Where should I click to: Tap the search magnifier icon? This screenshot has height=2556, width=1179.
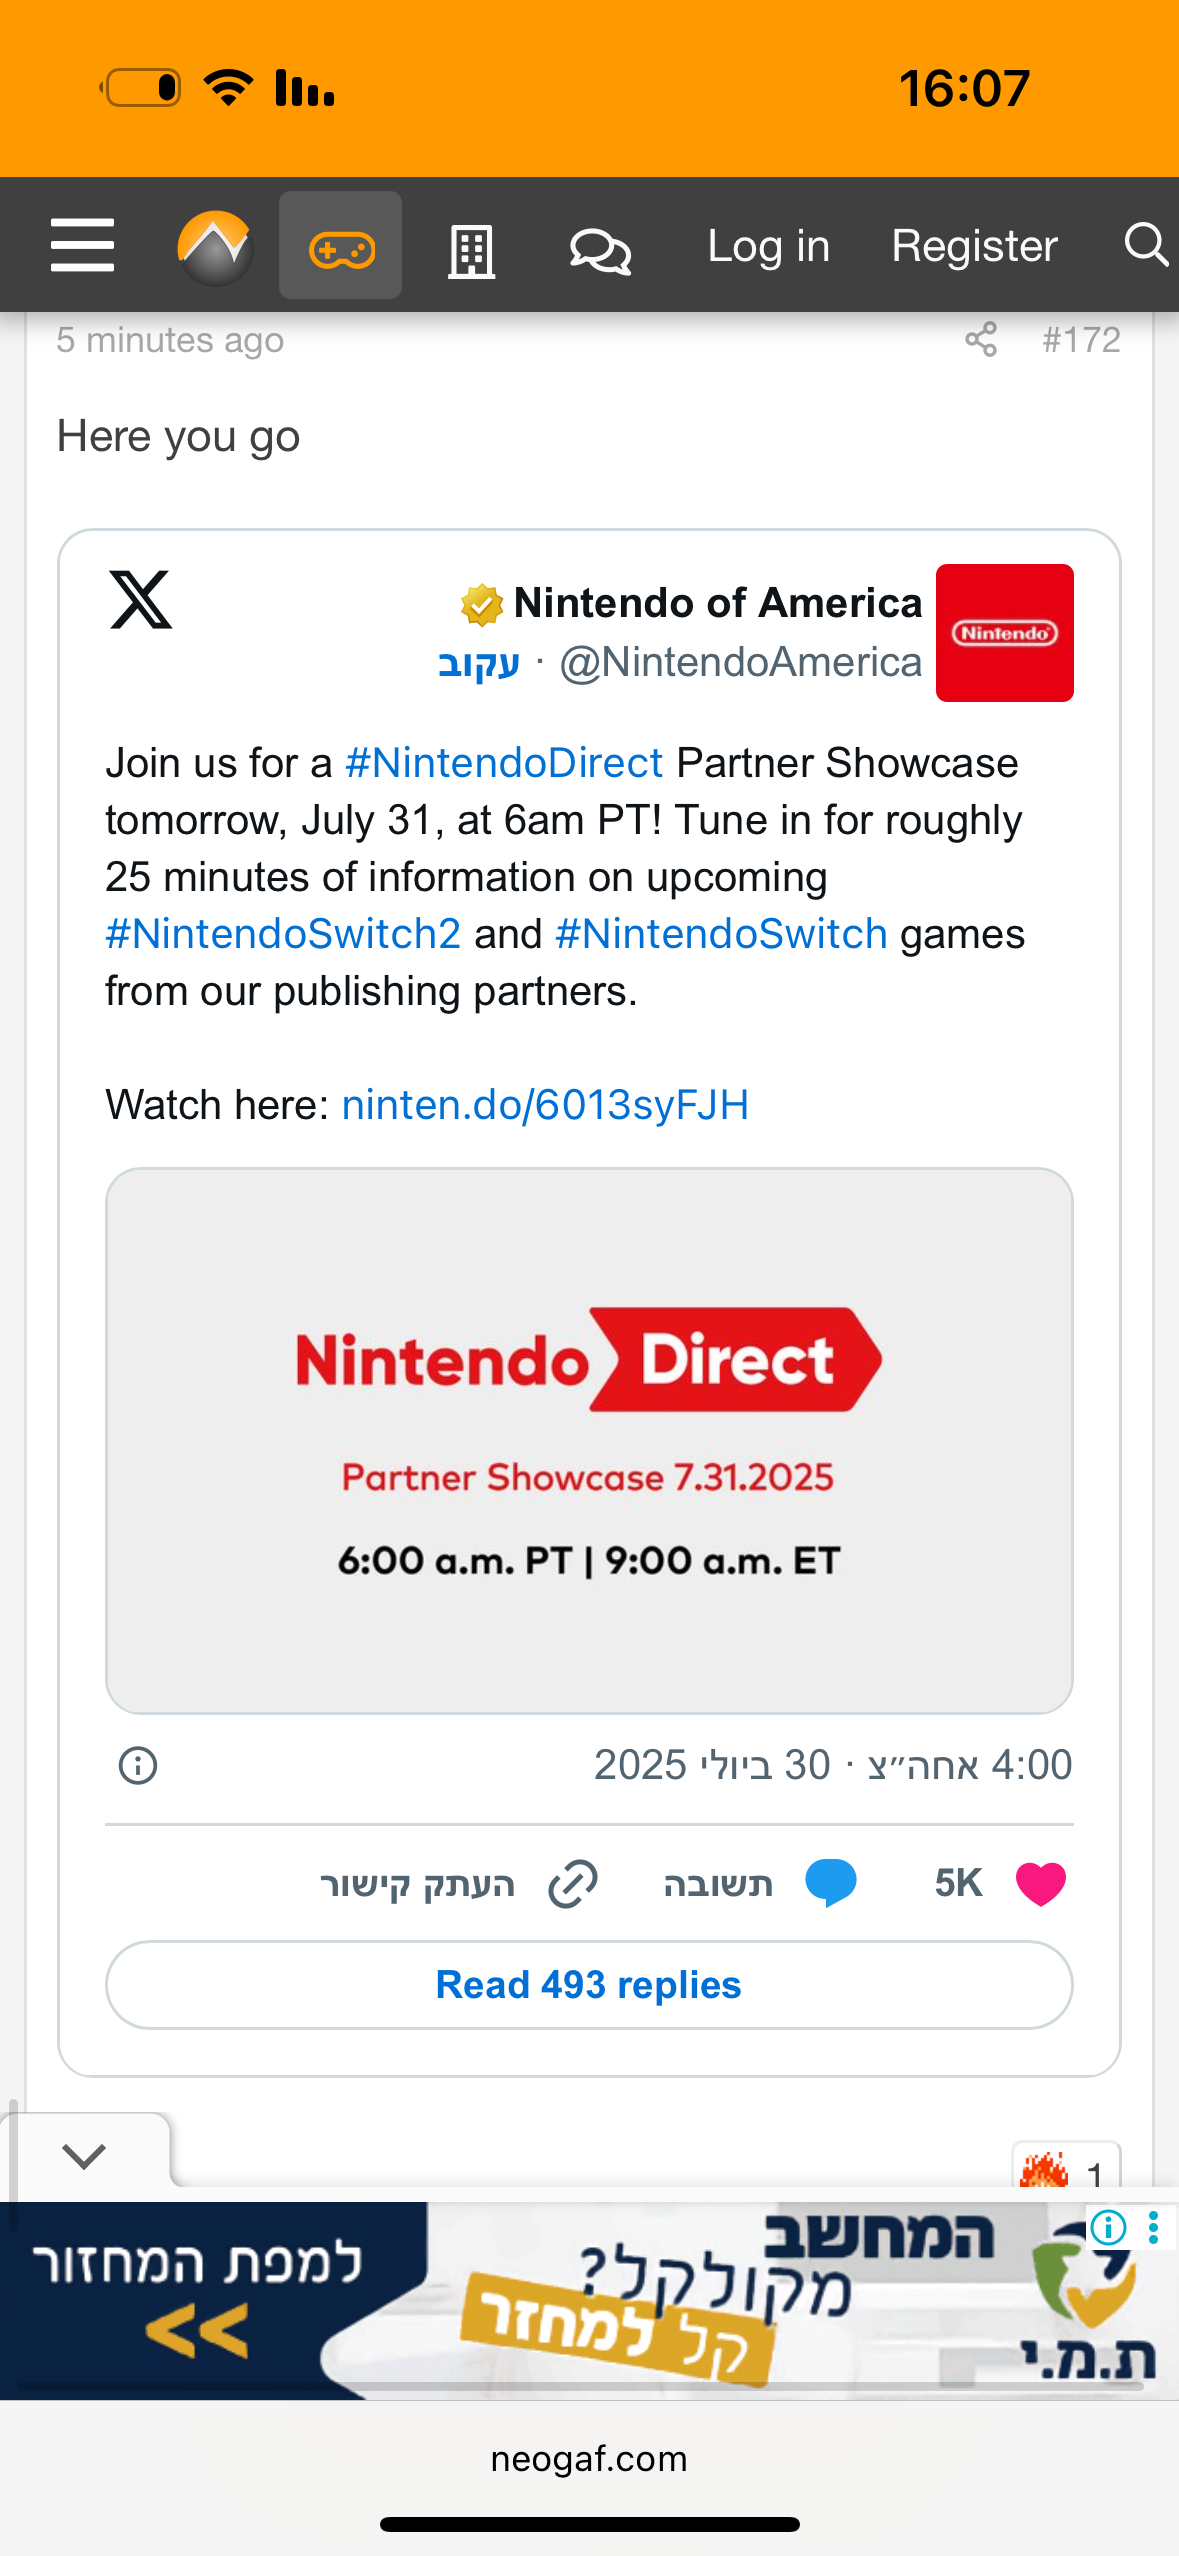(x=1145, y=245)
